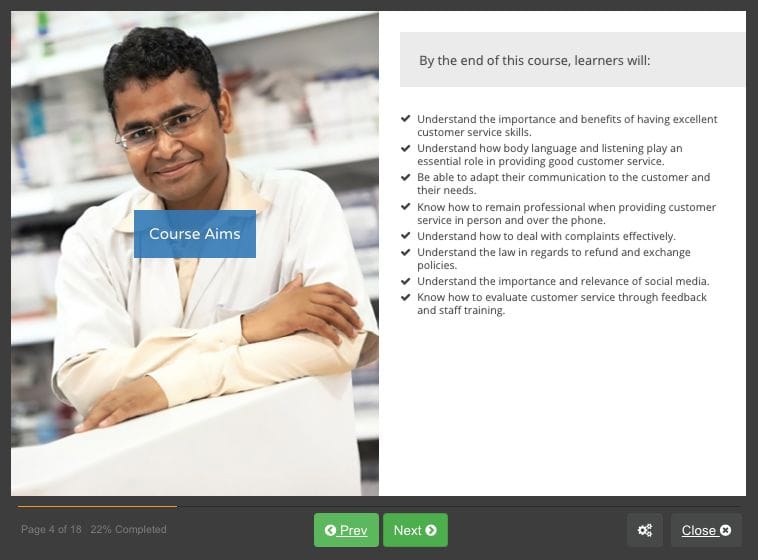The image size is (758, 560).
Task: Click the X circle icon beside Close
Action: click(725, 531)
